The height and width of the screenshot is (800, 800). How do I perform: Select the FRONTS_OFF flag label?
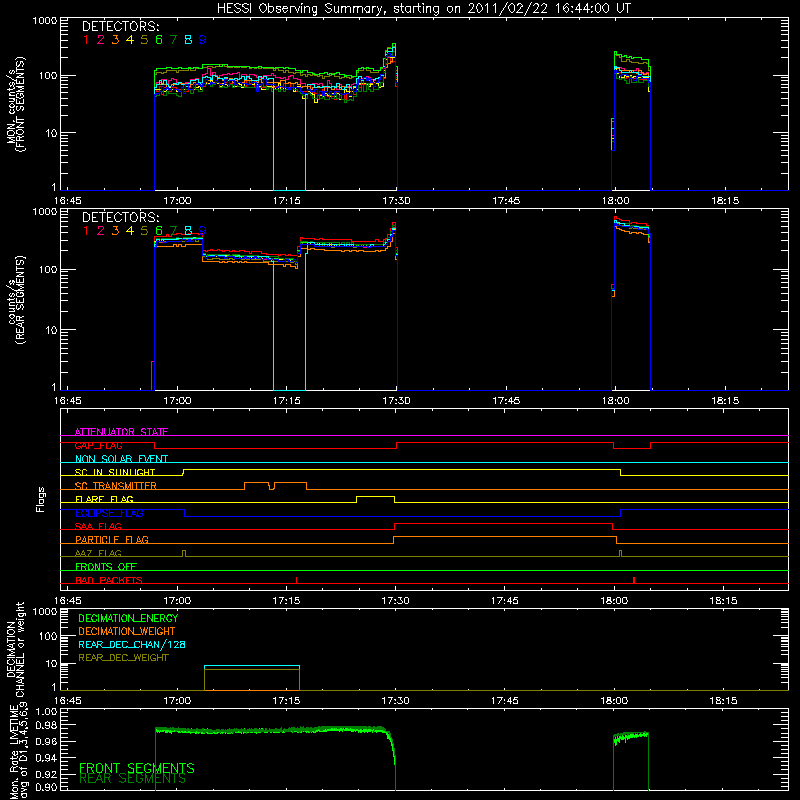(106, 566)
